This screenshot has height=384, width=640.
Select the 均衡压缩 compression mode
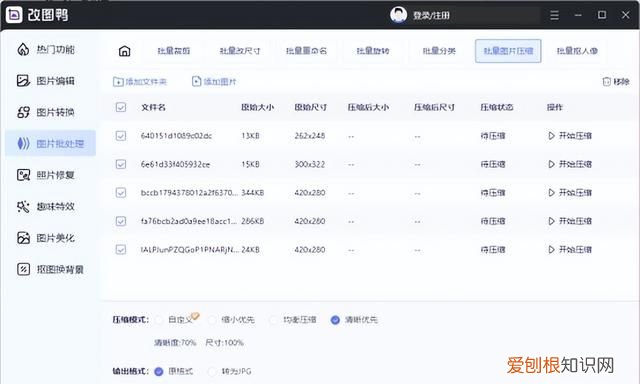[273, 320]
